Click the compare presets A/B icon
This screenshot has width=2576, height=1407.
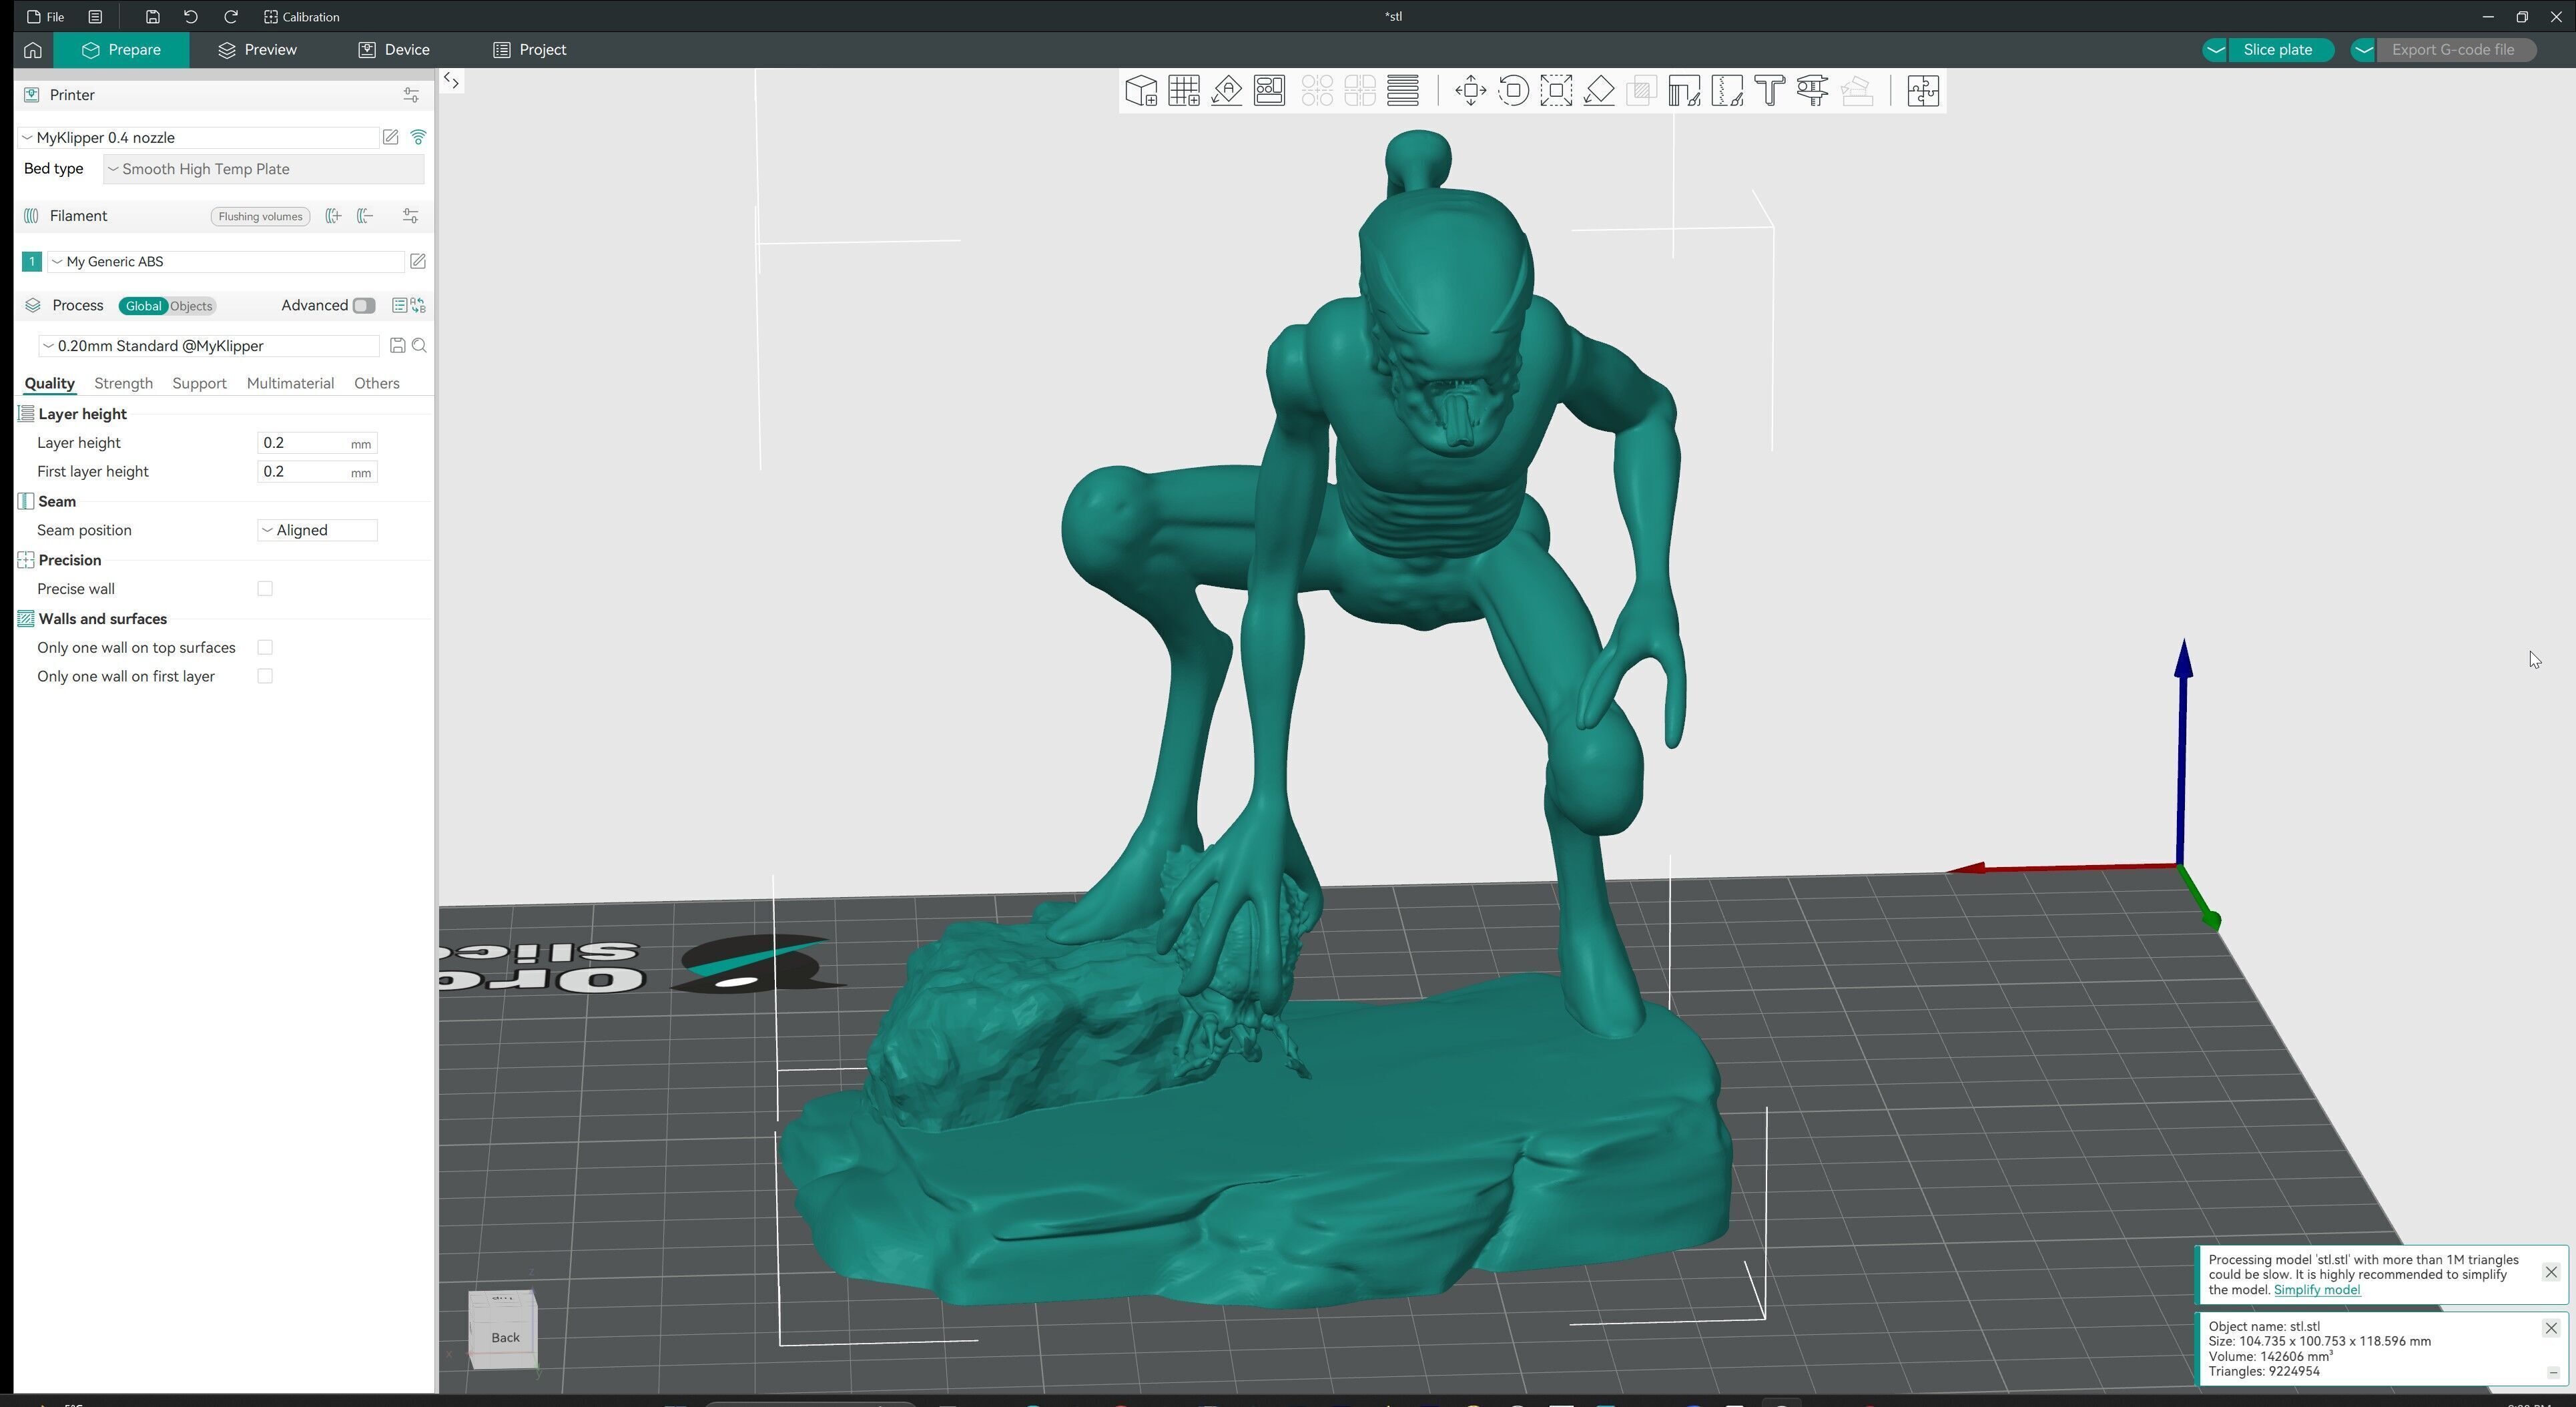[x=418, y=306]
